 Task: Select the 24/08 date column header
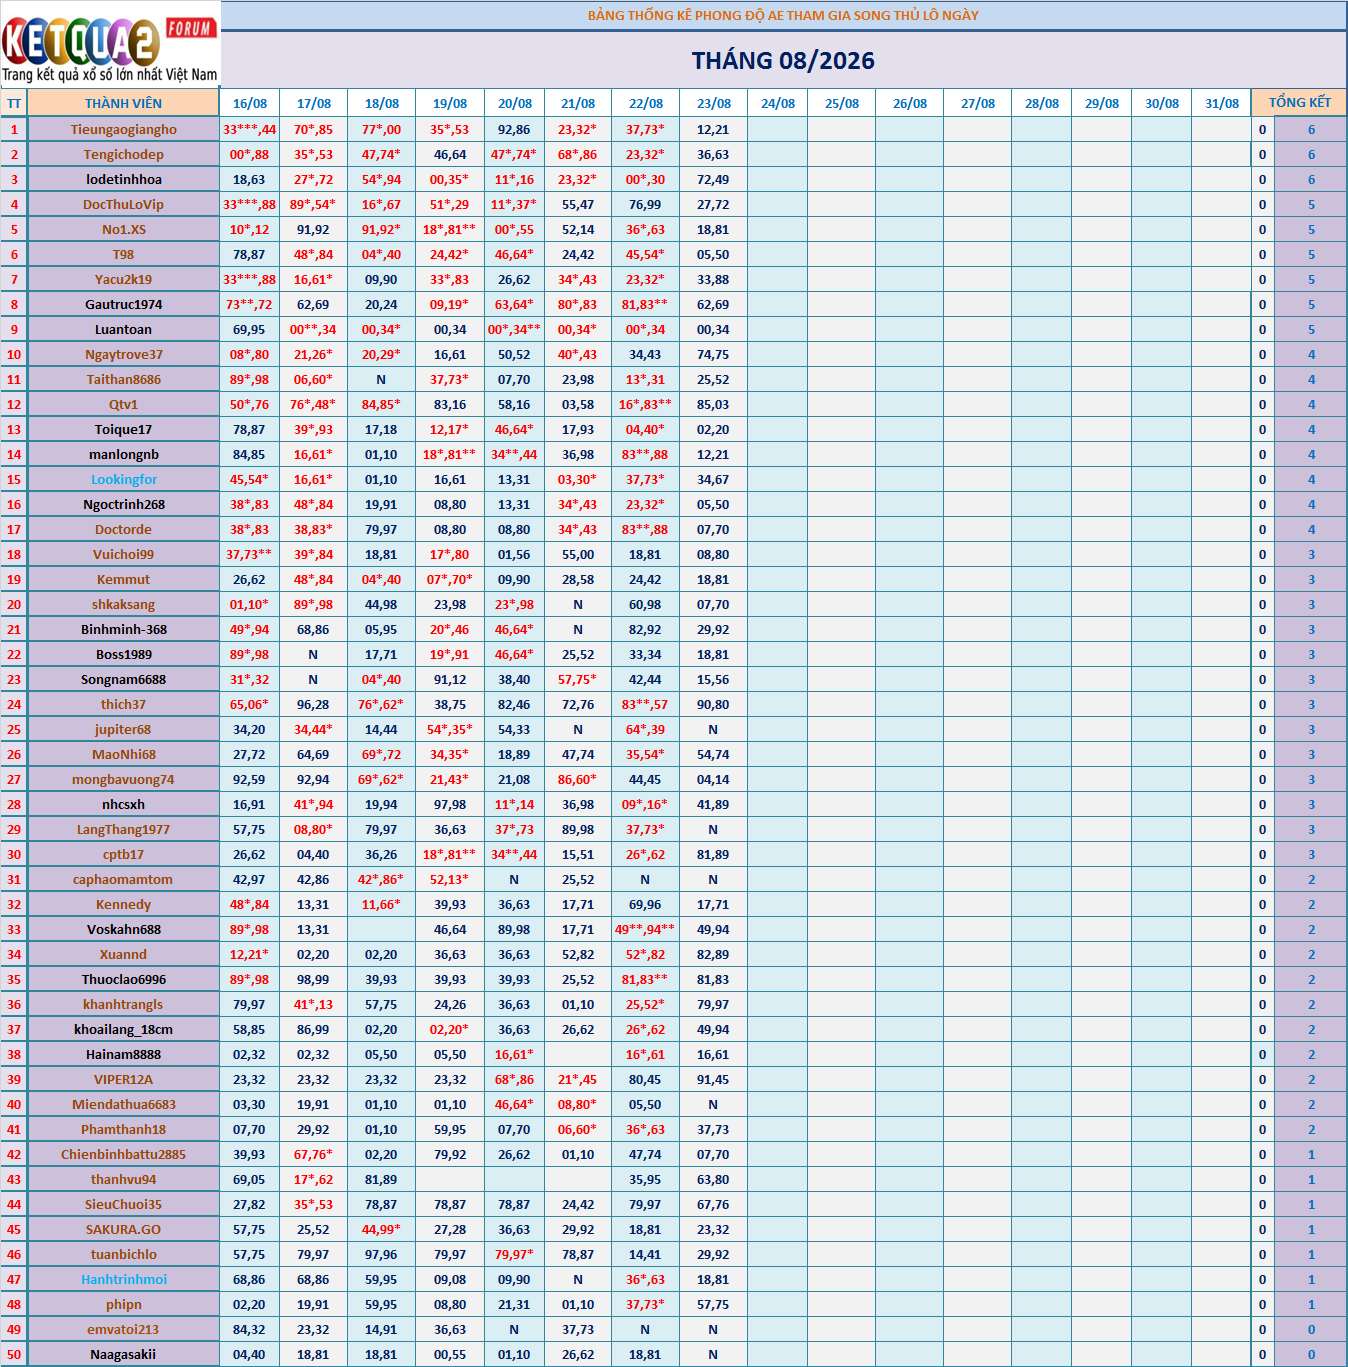[x=778, y=103]
